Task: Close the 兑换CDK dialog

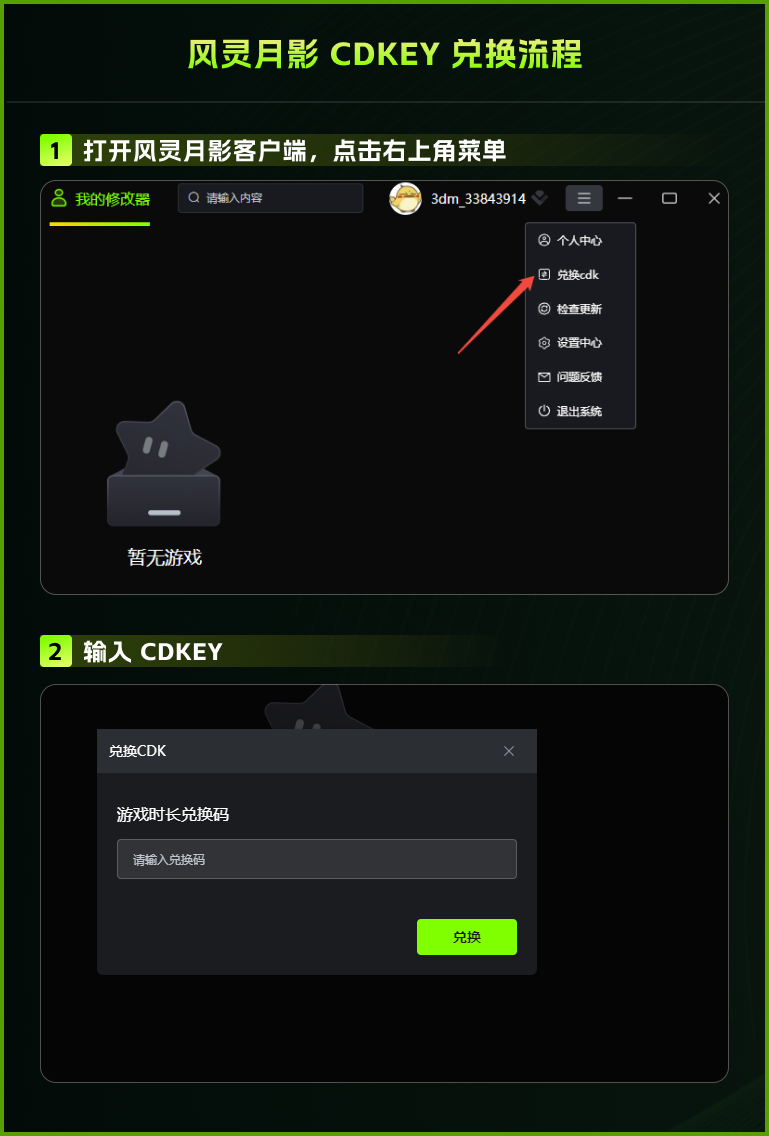Action: [509, 751]
